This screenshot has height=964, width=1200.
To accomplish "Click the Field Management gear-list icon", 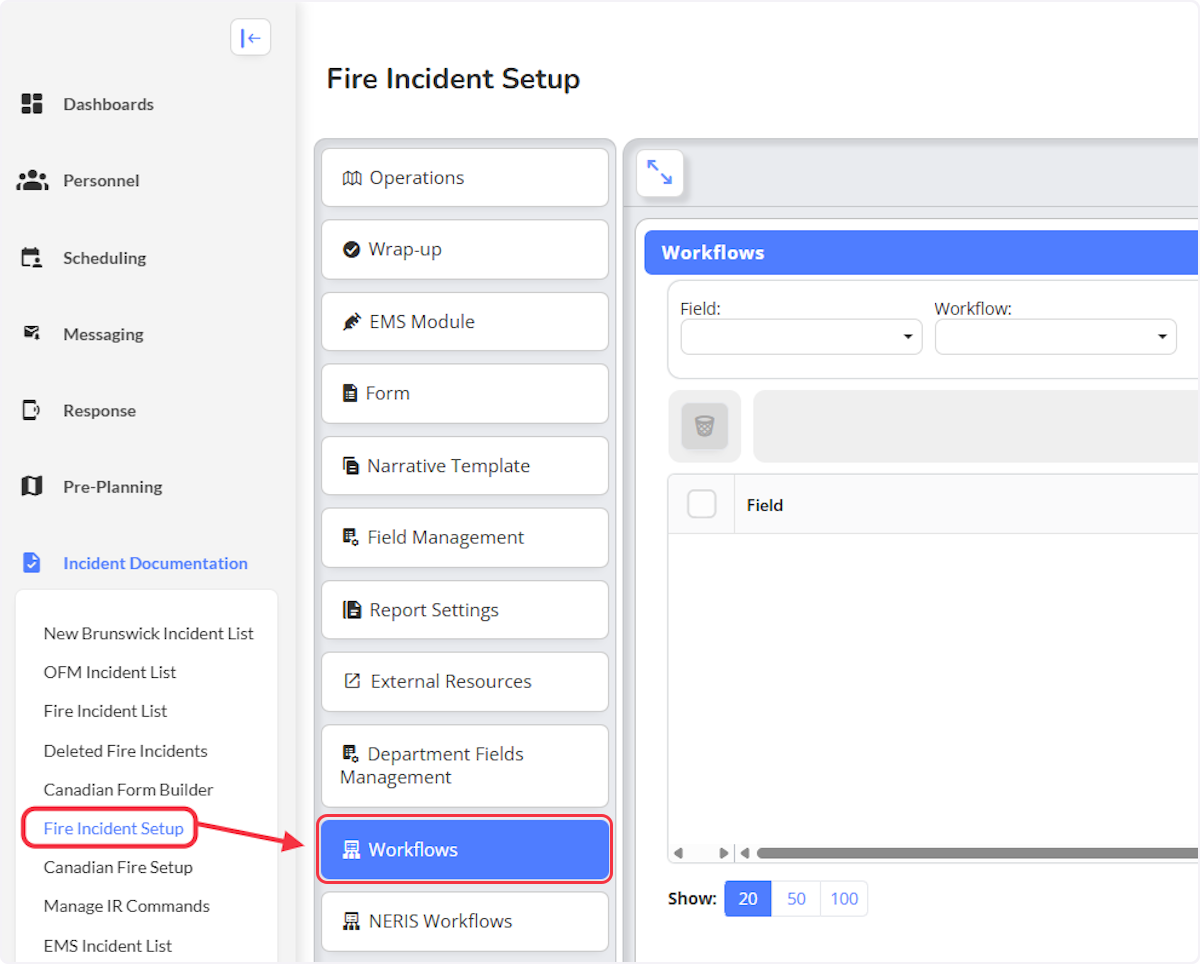I will coord(351,537).
